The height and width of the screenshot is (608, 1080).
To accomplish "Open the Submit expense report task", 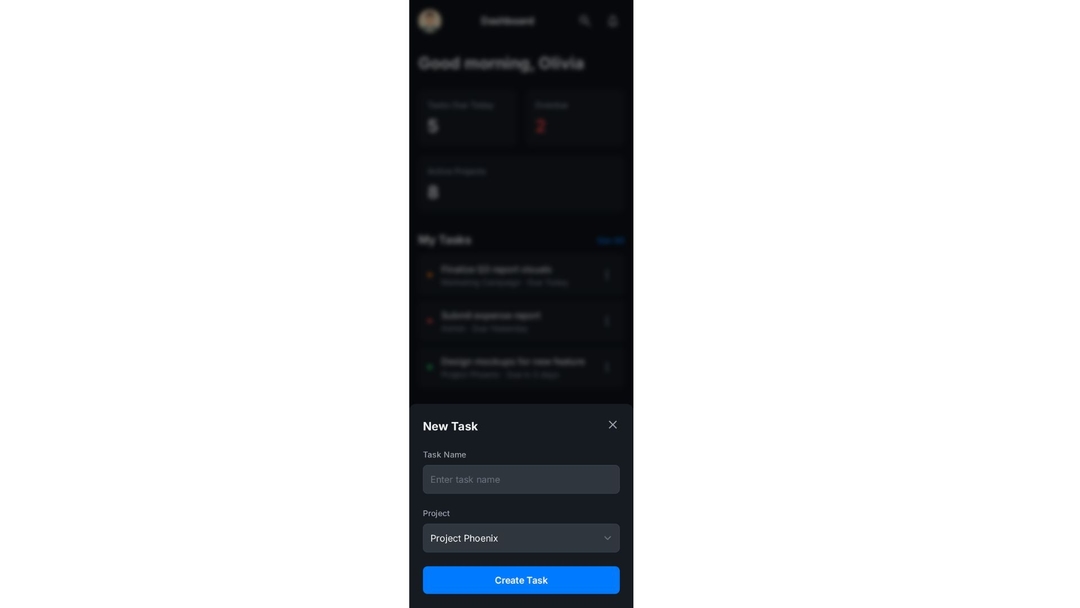I will (x=521, y=321).
